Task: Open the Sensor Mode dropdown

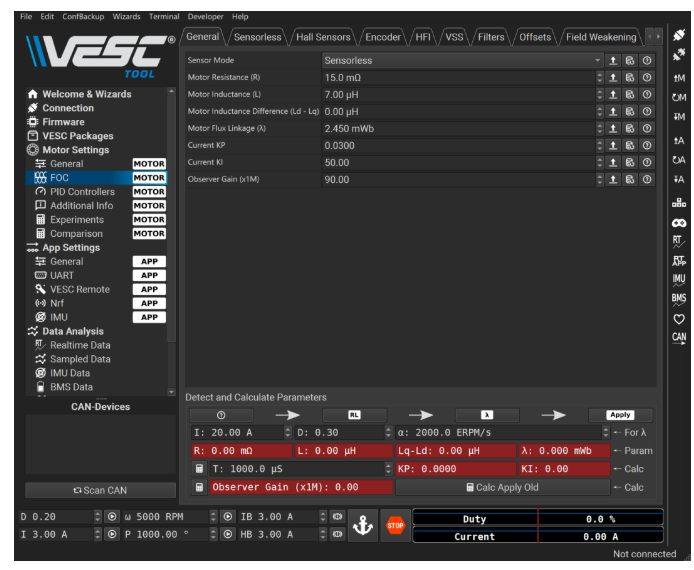Action: click(461, 61)
